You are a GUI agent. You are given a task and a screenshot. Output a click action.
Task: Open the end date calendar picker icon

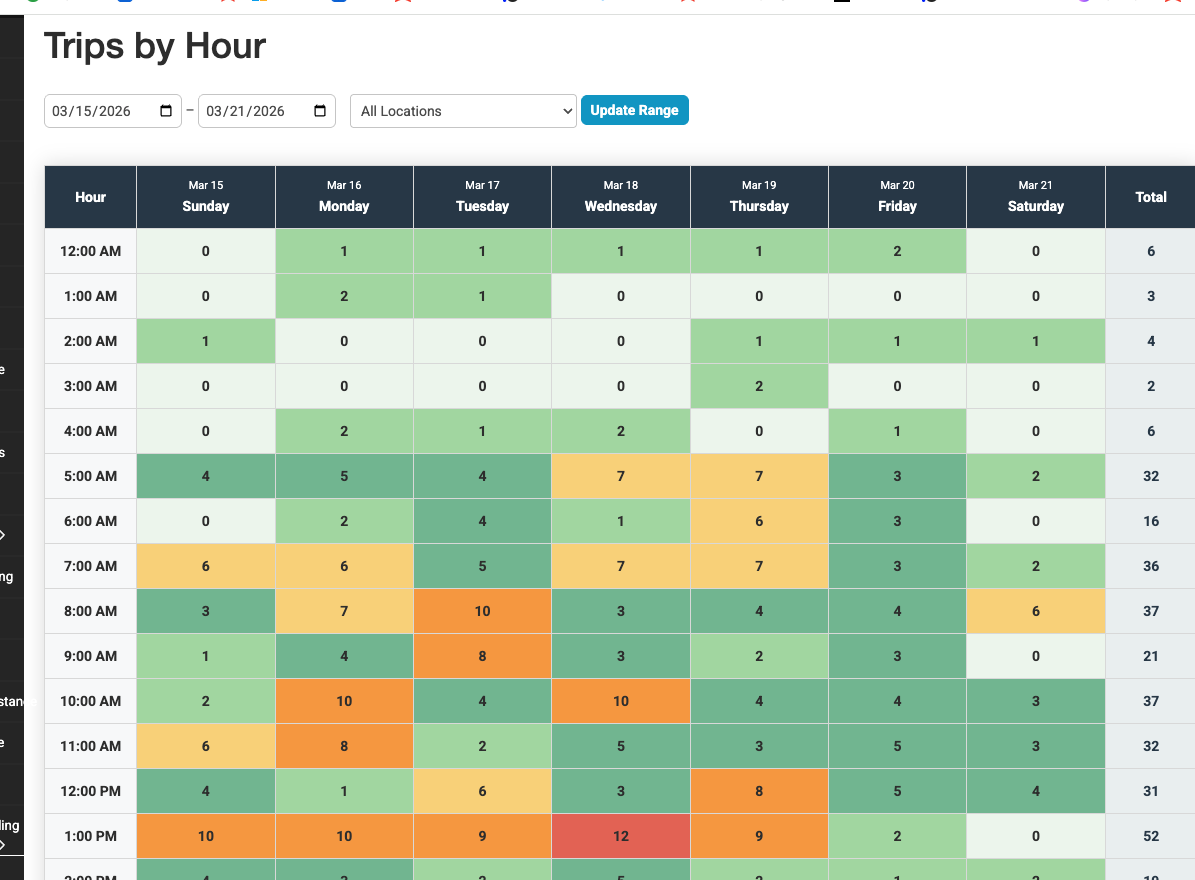pyautogui.click(x=320, y=111)
